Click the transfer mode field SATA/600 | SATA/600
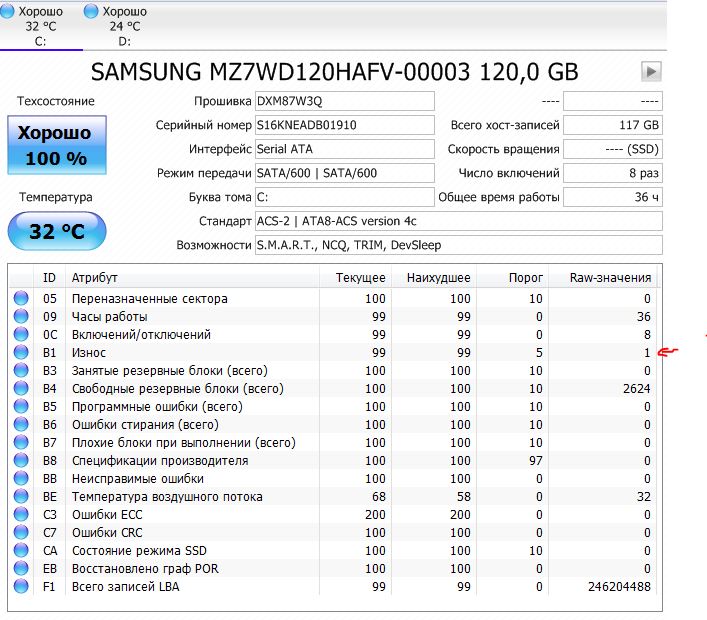707x620 pixels. 344,173
